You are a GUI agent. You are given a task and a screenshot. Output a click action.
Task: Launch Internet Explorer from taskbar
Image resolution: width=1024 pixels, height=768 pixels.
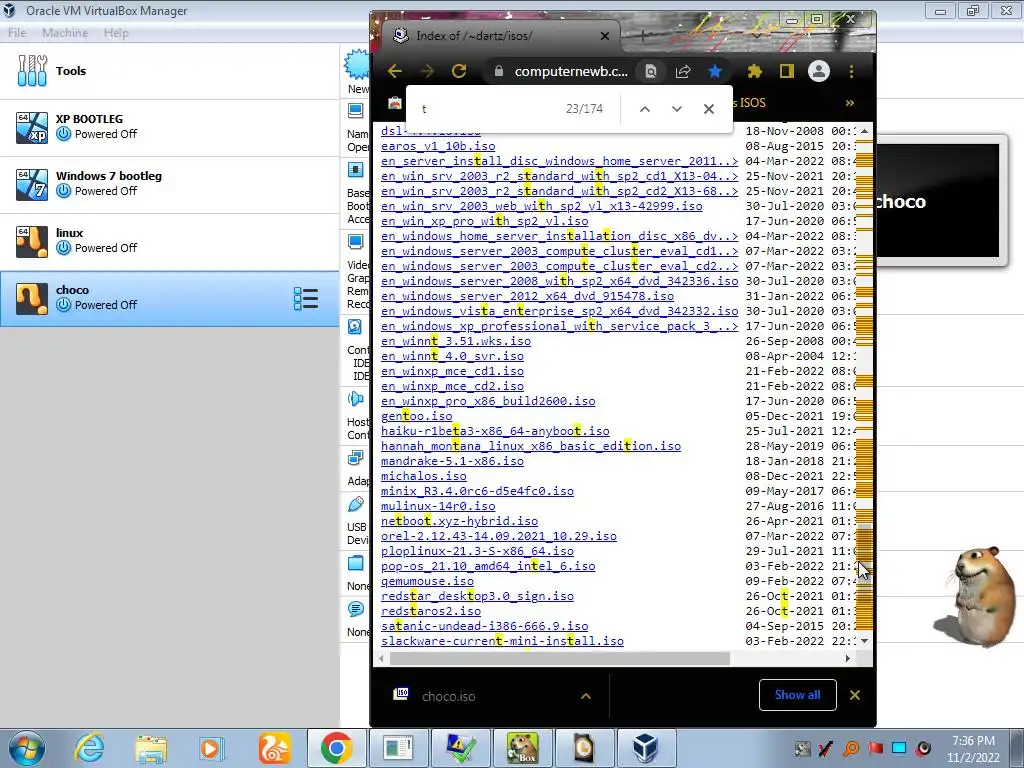[89, 748]
